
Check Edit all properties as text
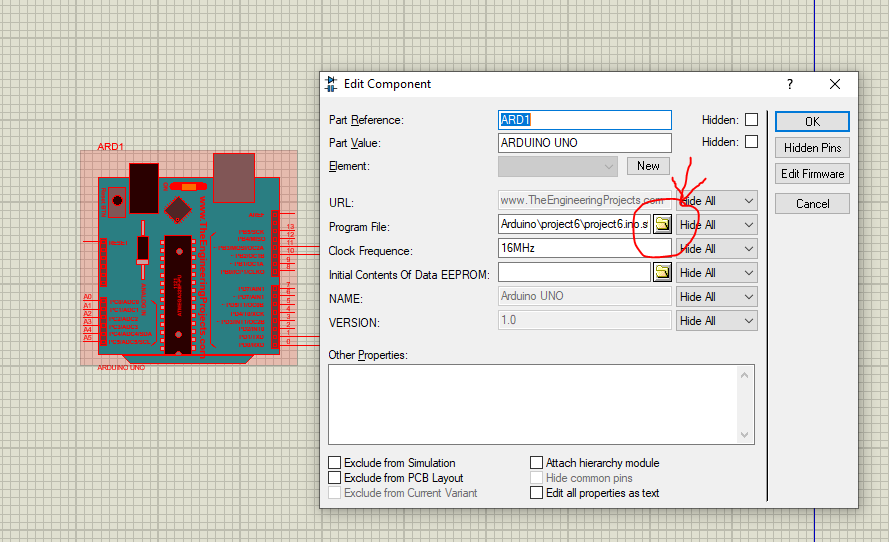point(536,493)
